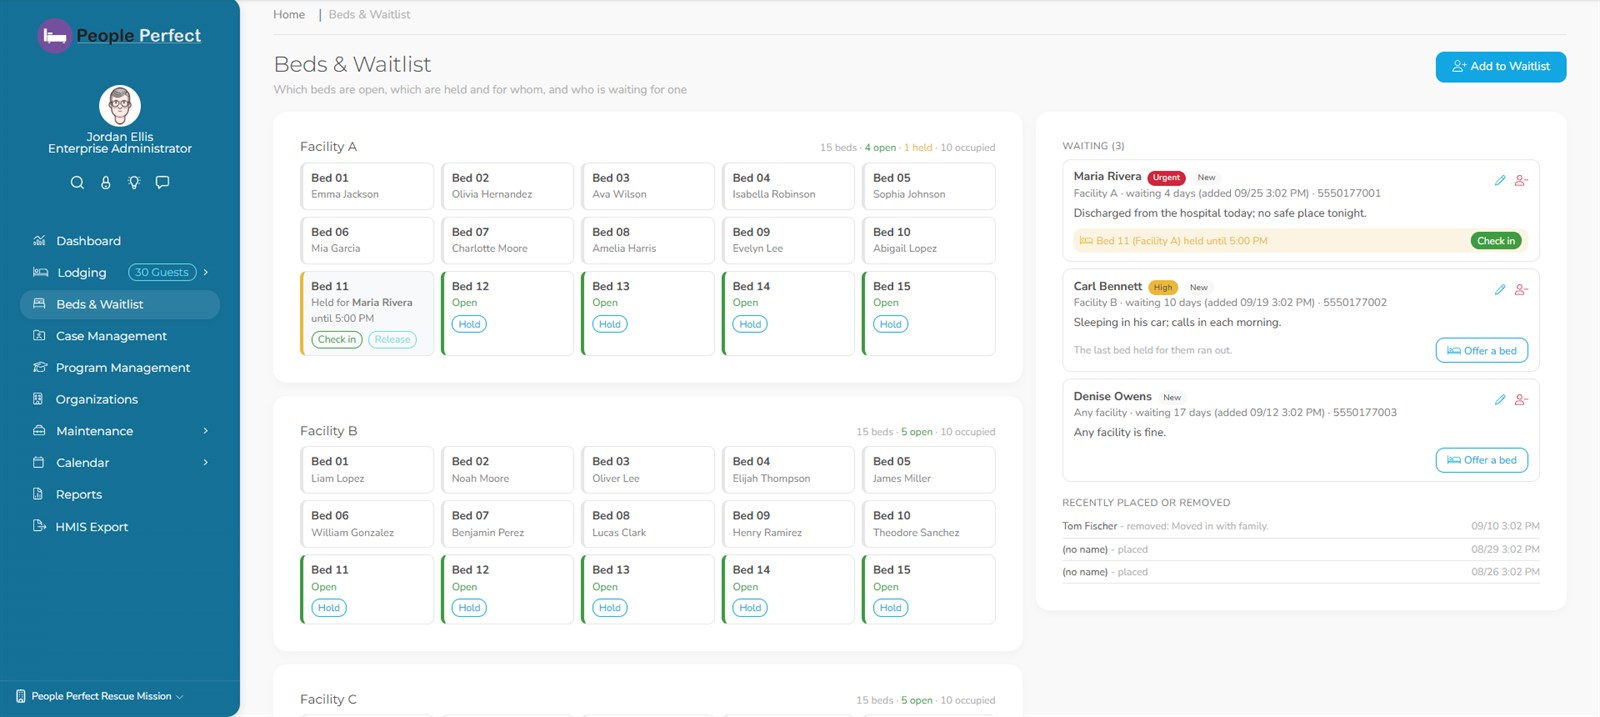1600x717 pixels.
Task: Open Reports in sidebar
Action: pyautogui.click(x=120, y=494)
